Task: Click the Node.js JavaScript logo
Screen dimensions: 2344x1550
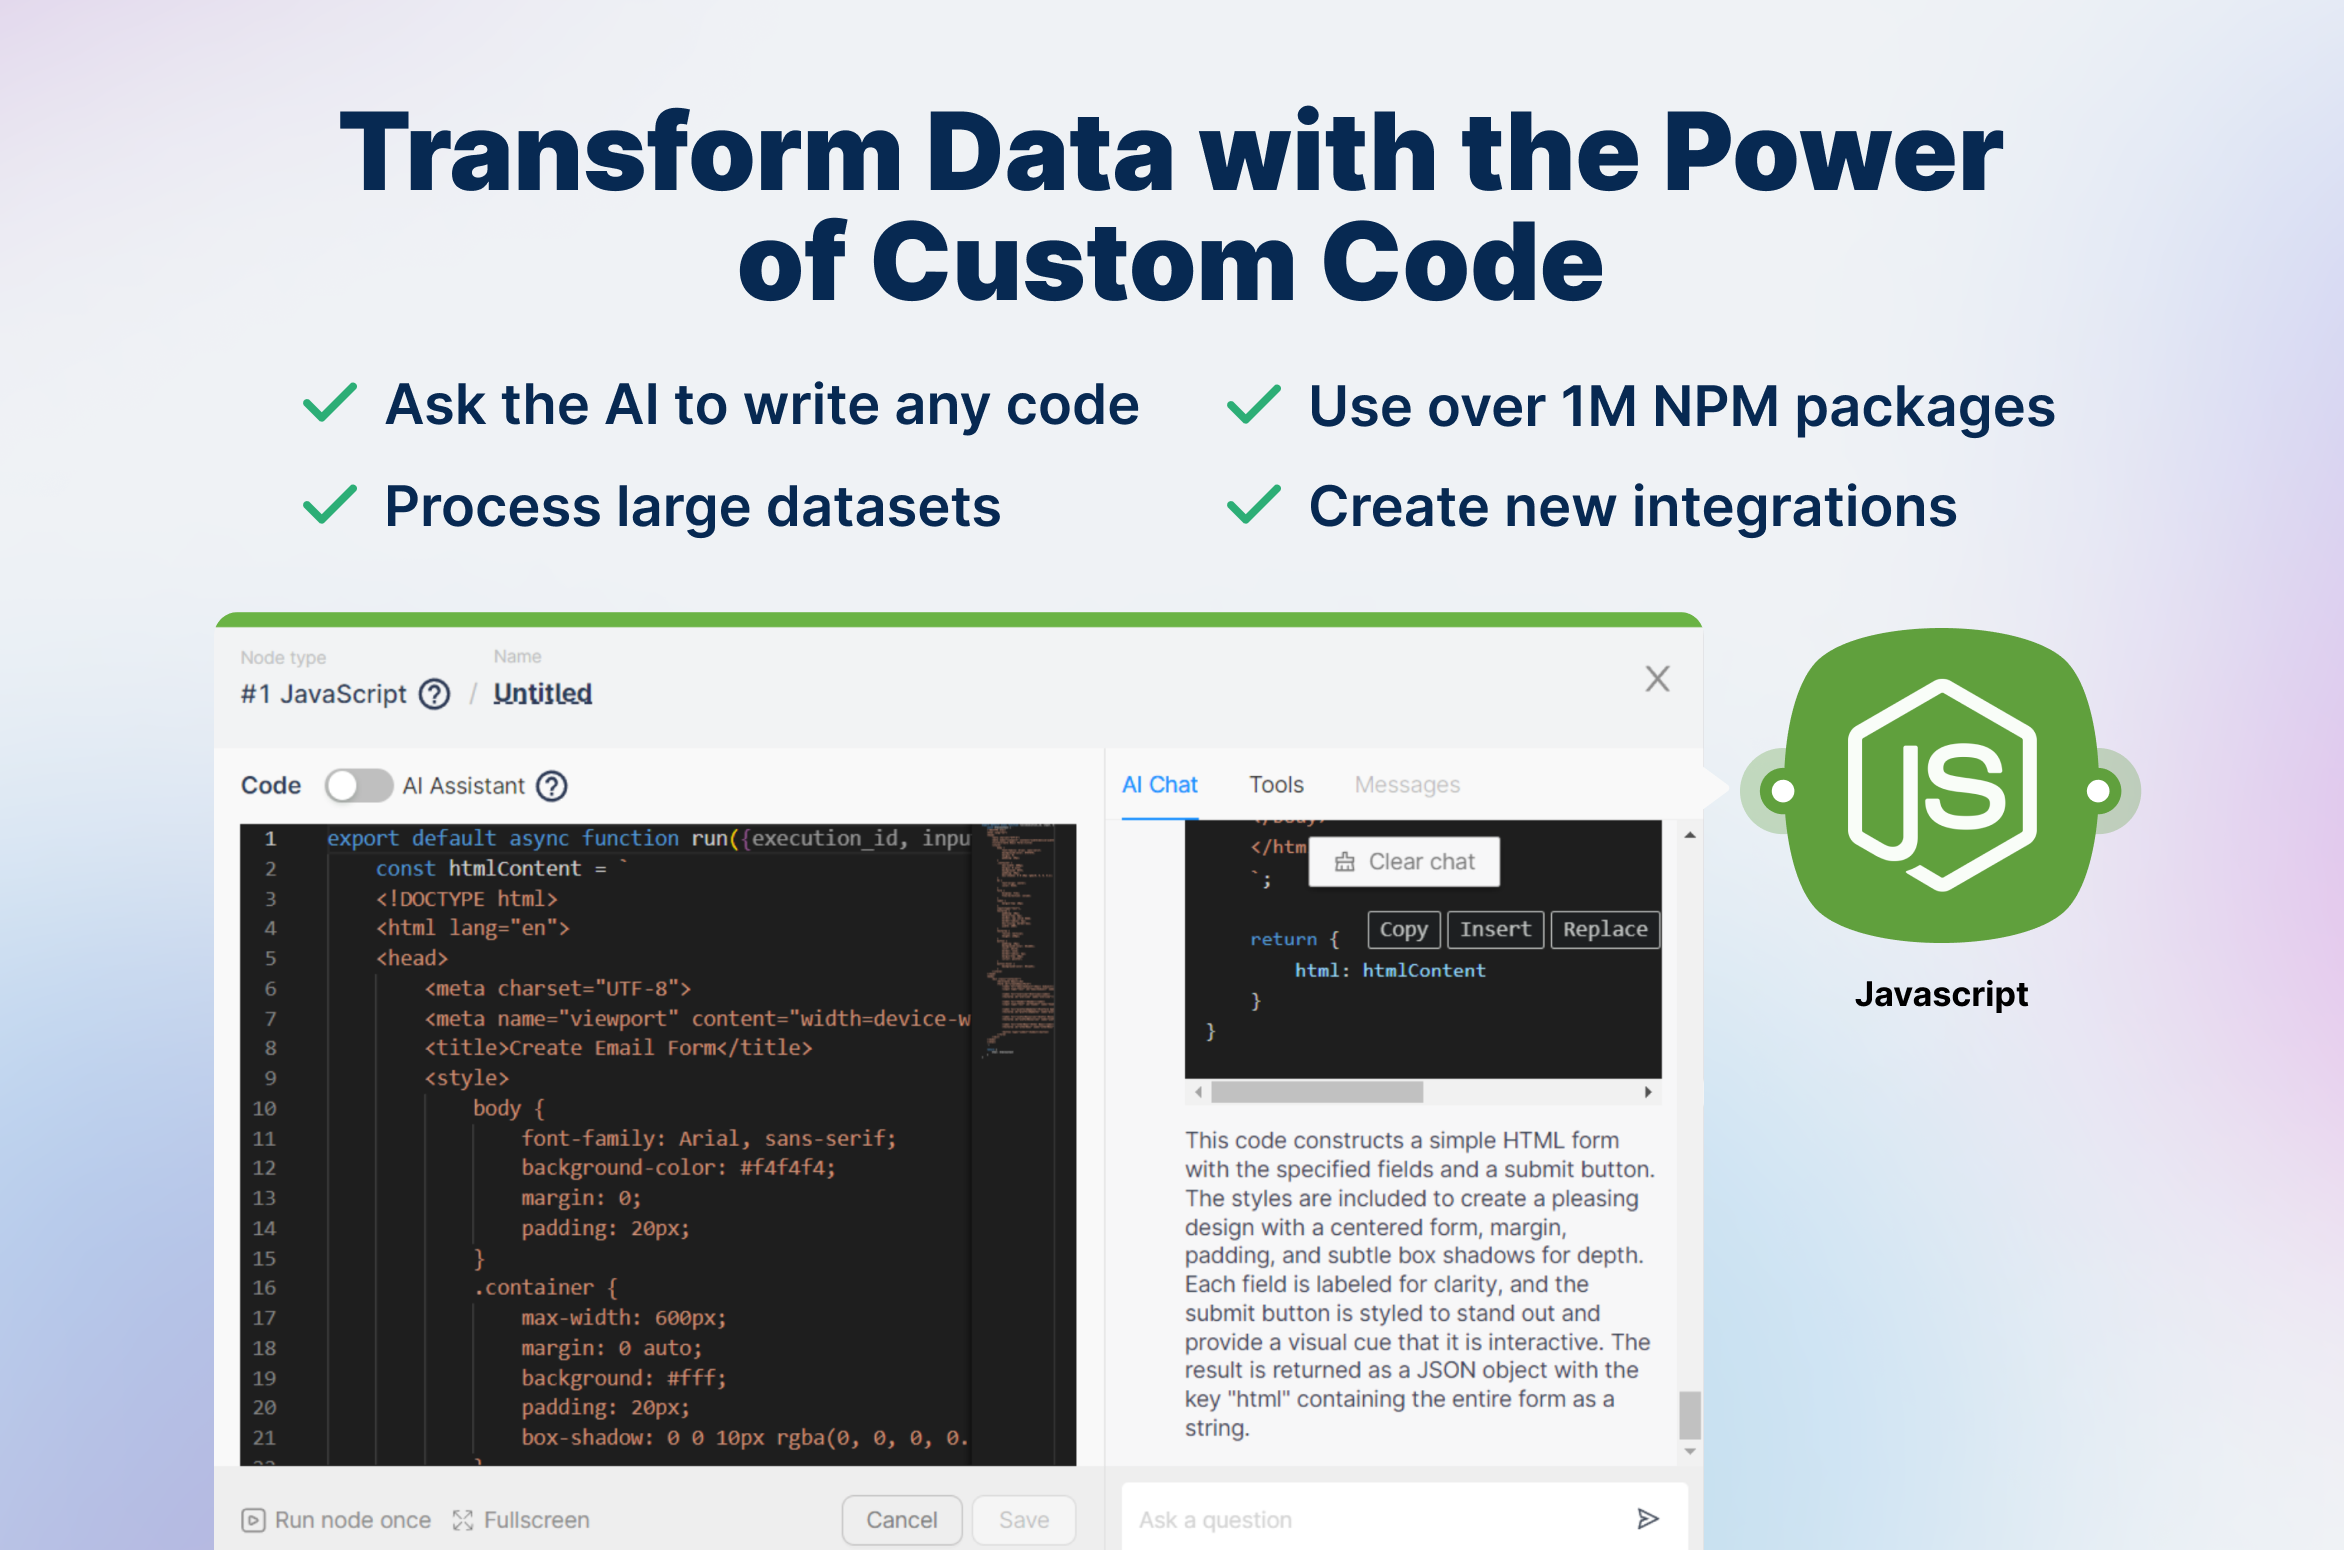Action: point(1940,787)
